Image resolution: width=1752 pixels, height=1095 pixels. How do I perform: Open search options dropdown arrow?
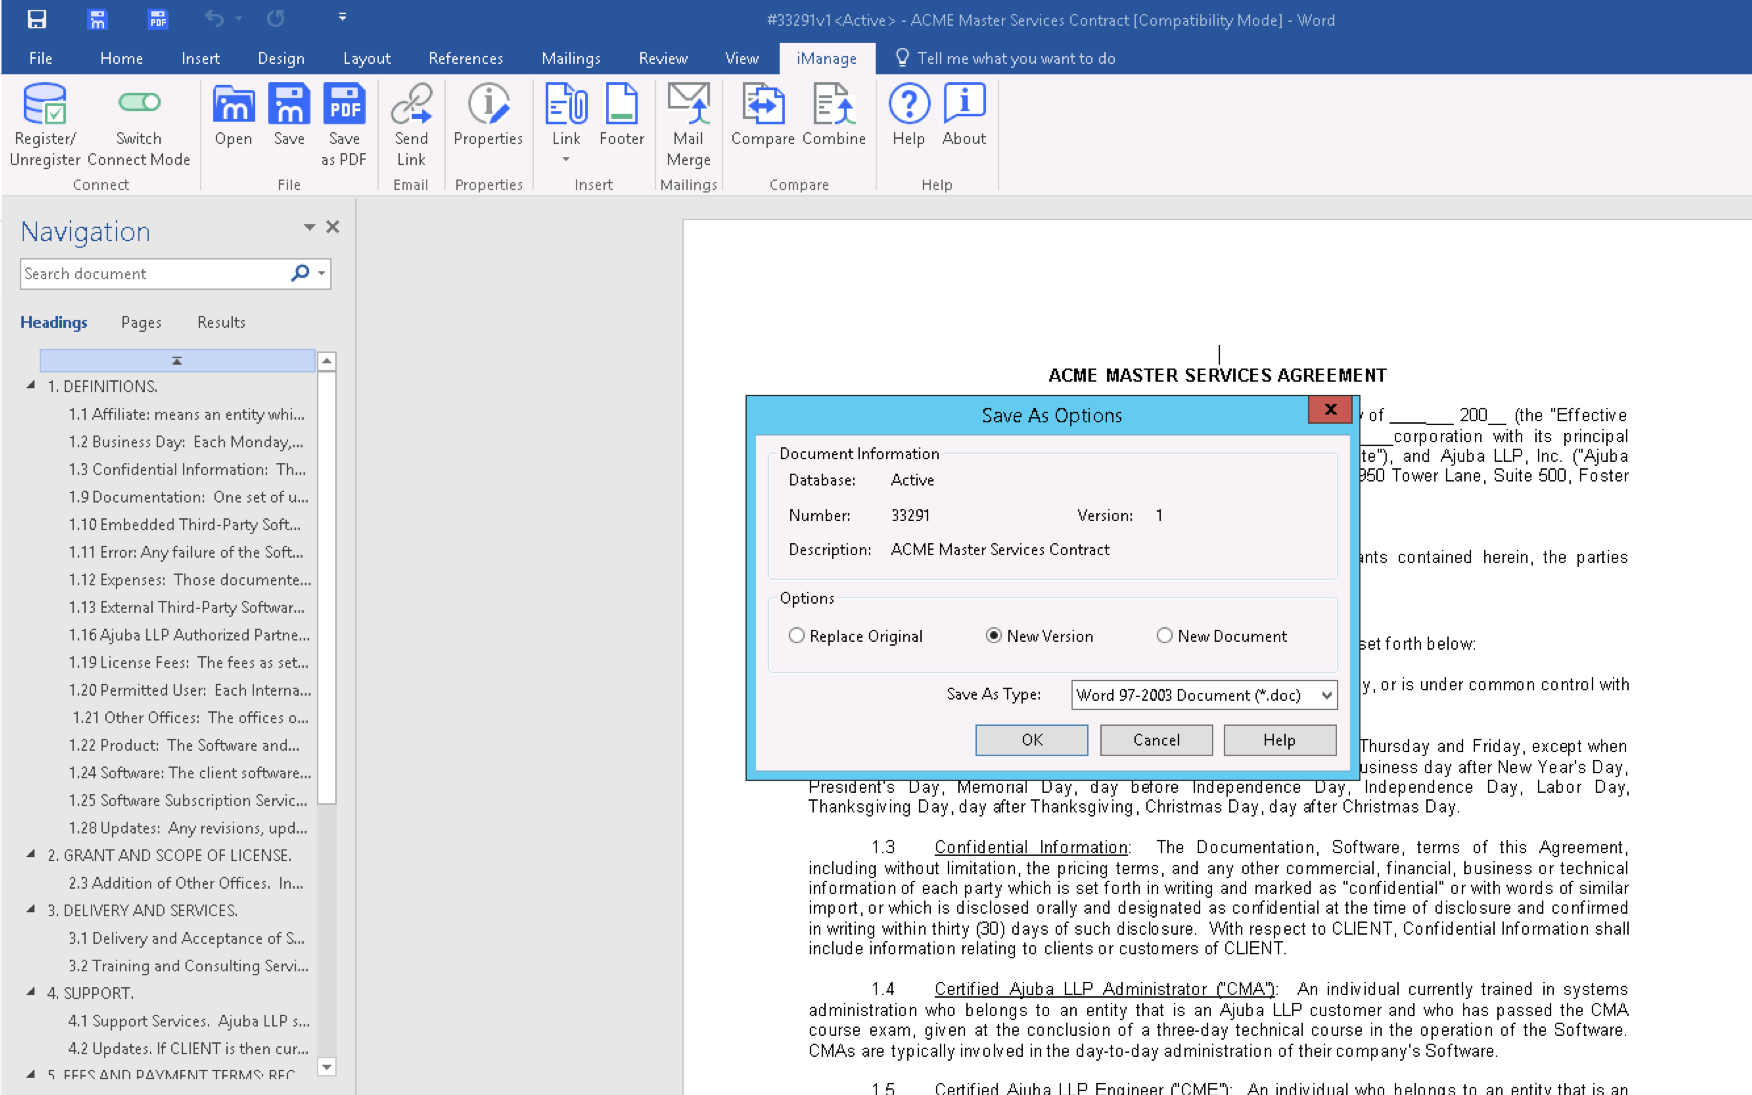click(322, 273)
